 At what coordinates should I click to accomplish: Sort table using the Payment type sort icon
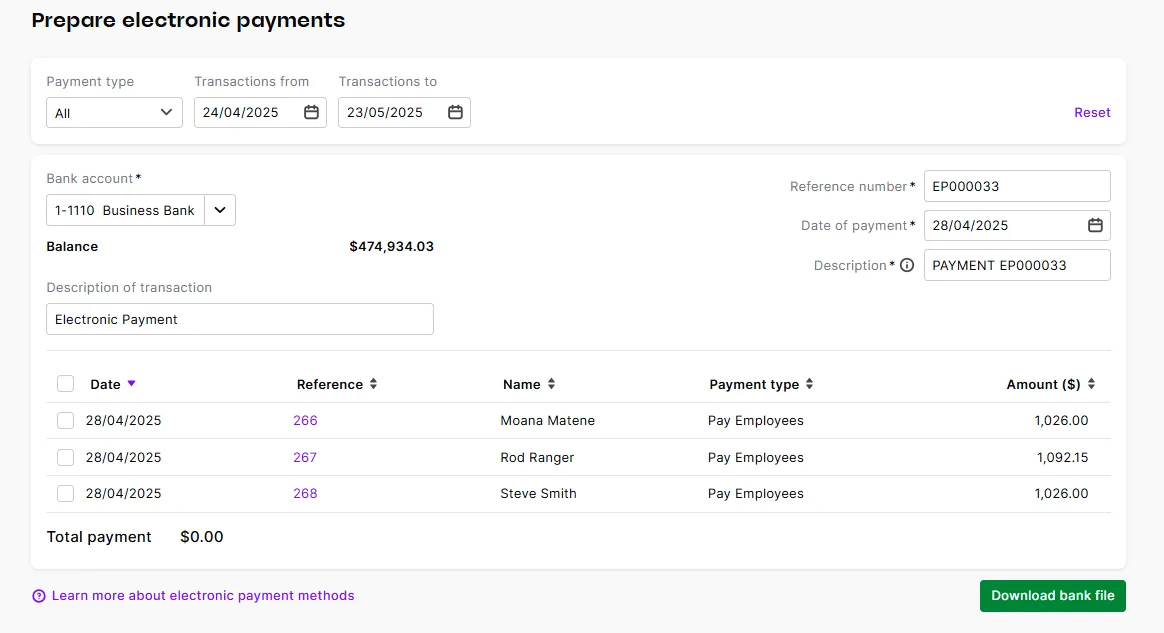click(808, 384)
